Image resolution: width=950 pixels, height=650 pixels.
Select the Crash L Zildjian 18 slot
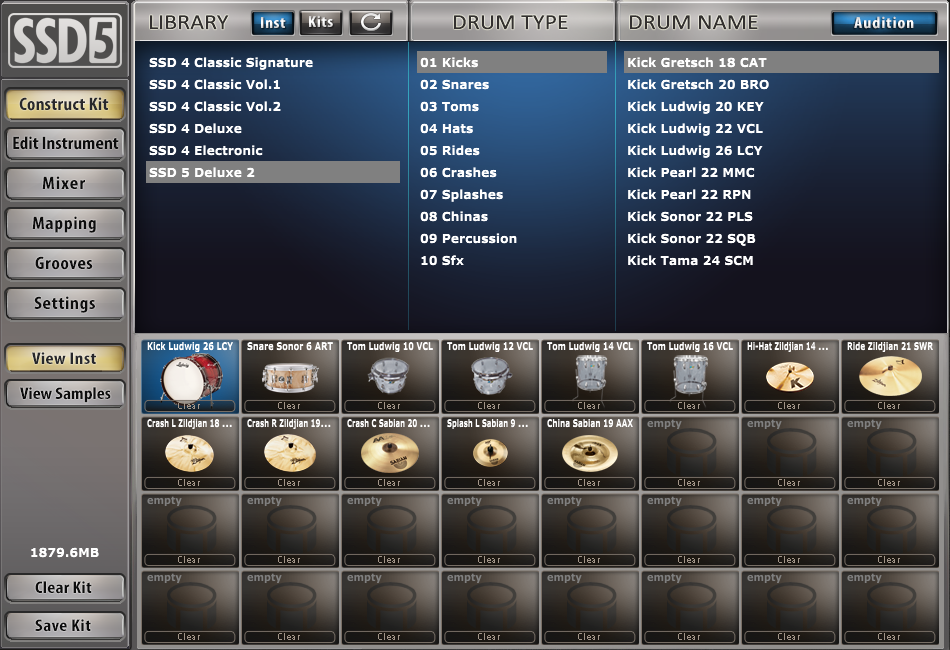[190, 453]
